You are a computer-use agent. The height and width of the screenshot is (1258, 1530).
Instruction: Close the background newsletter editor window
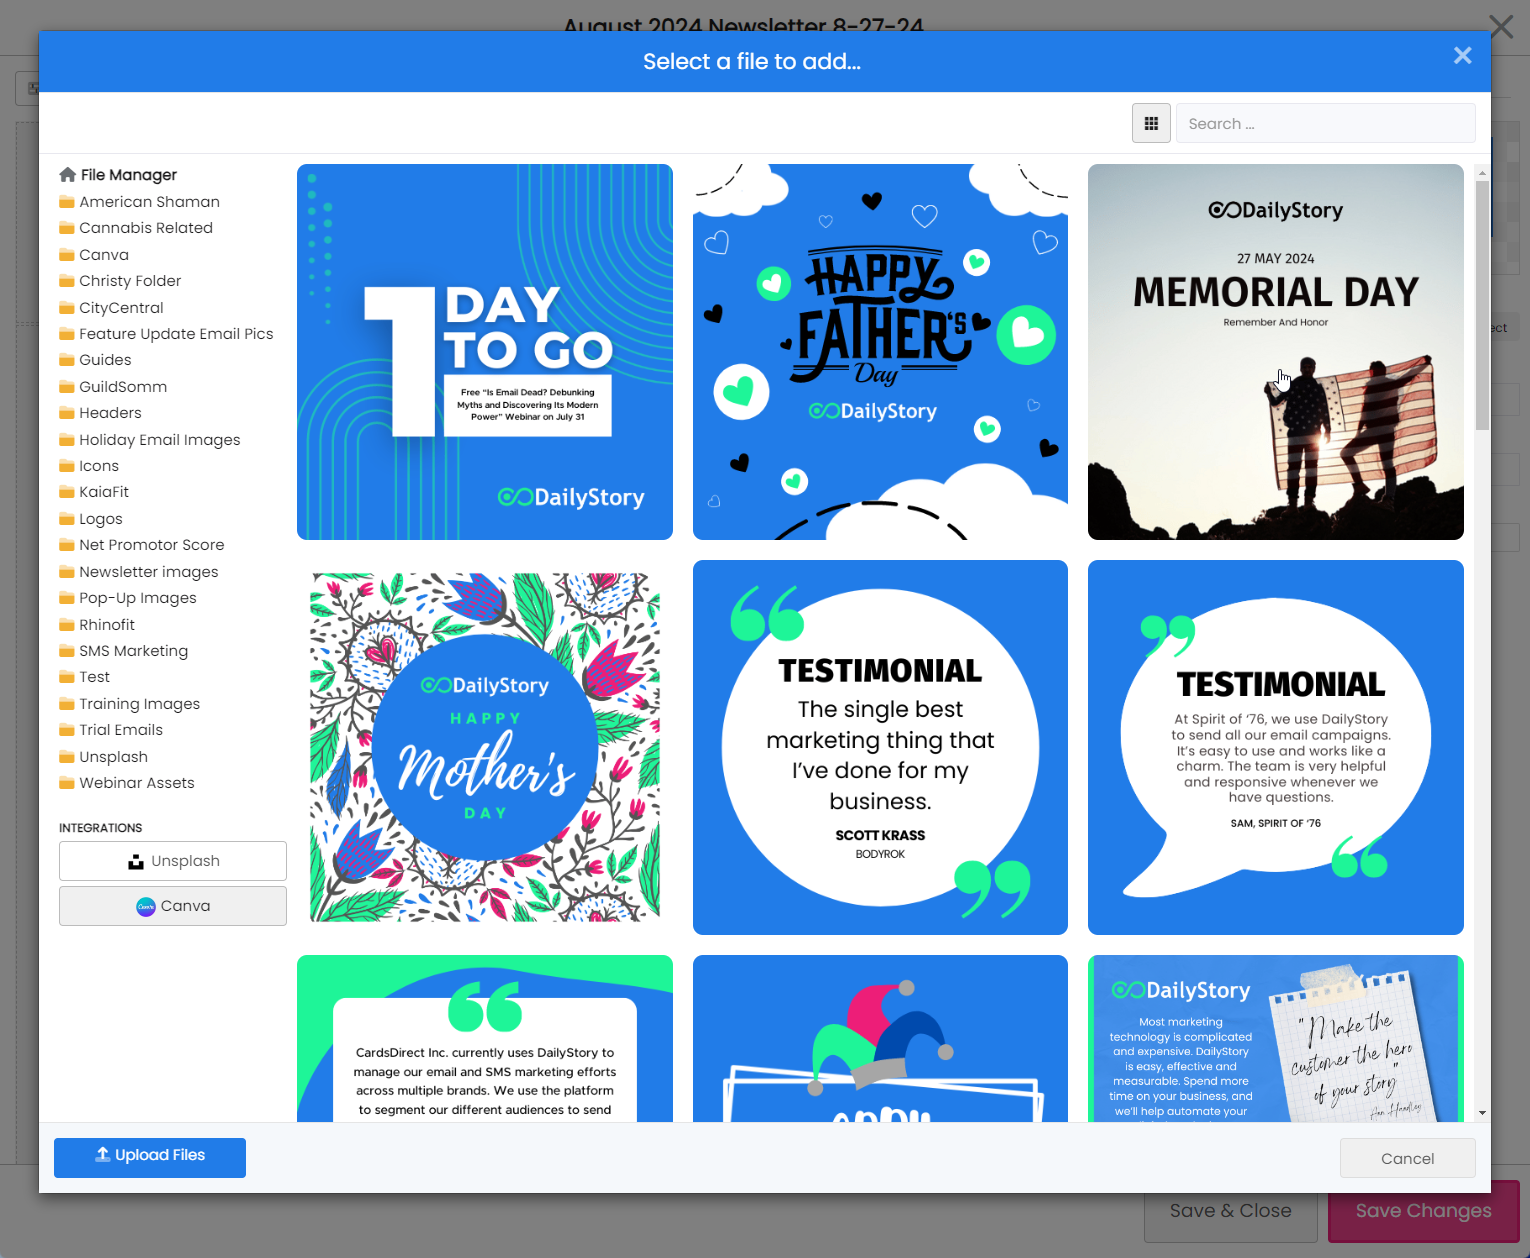(x=1501, y=26)
